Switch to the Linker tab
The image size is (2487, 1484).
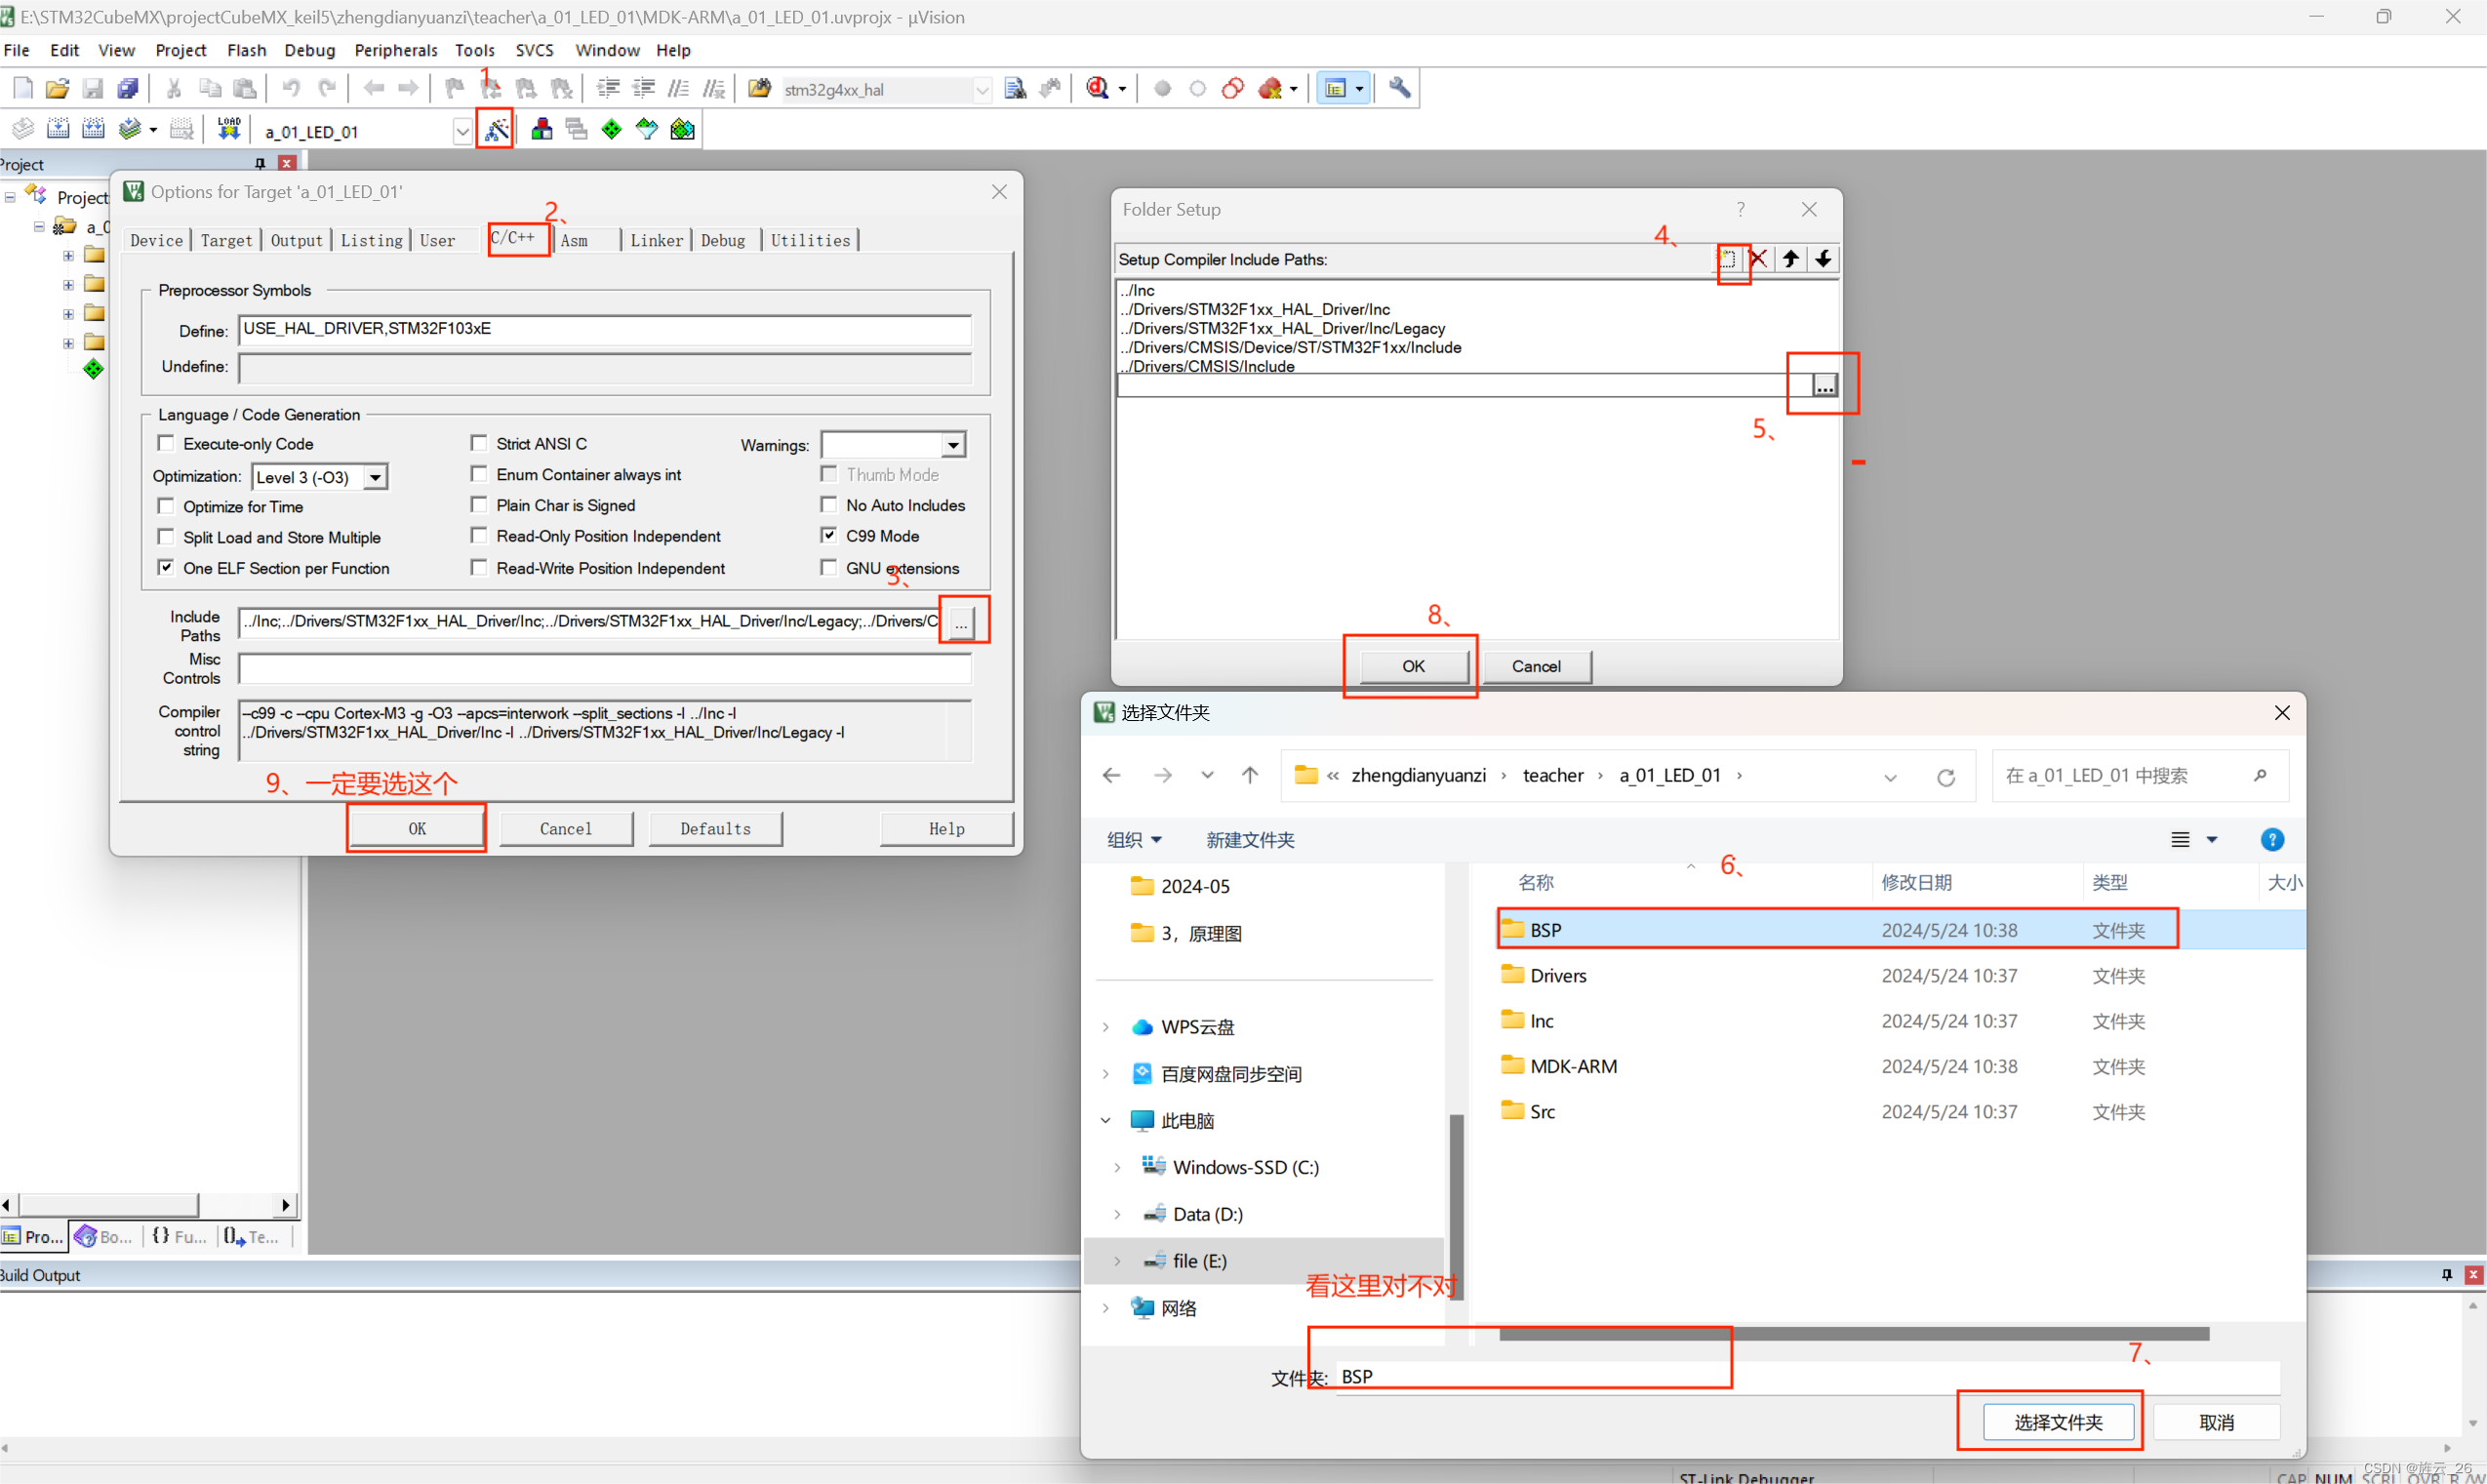coord(656,240)
